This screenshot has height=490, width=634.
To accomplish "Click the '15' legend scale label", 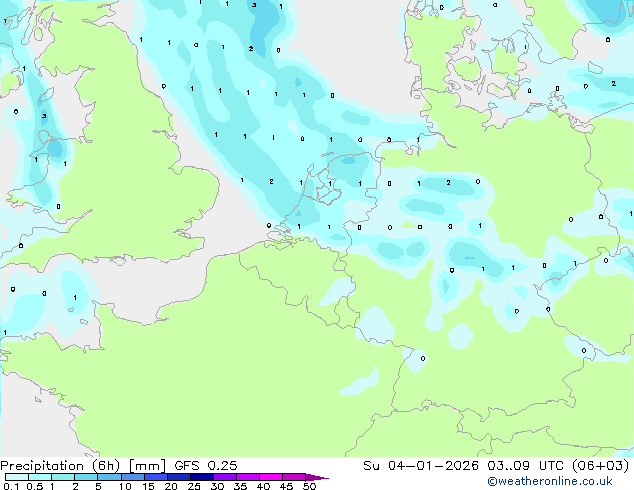I will point(148,486).
